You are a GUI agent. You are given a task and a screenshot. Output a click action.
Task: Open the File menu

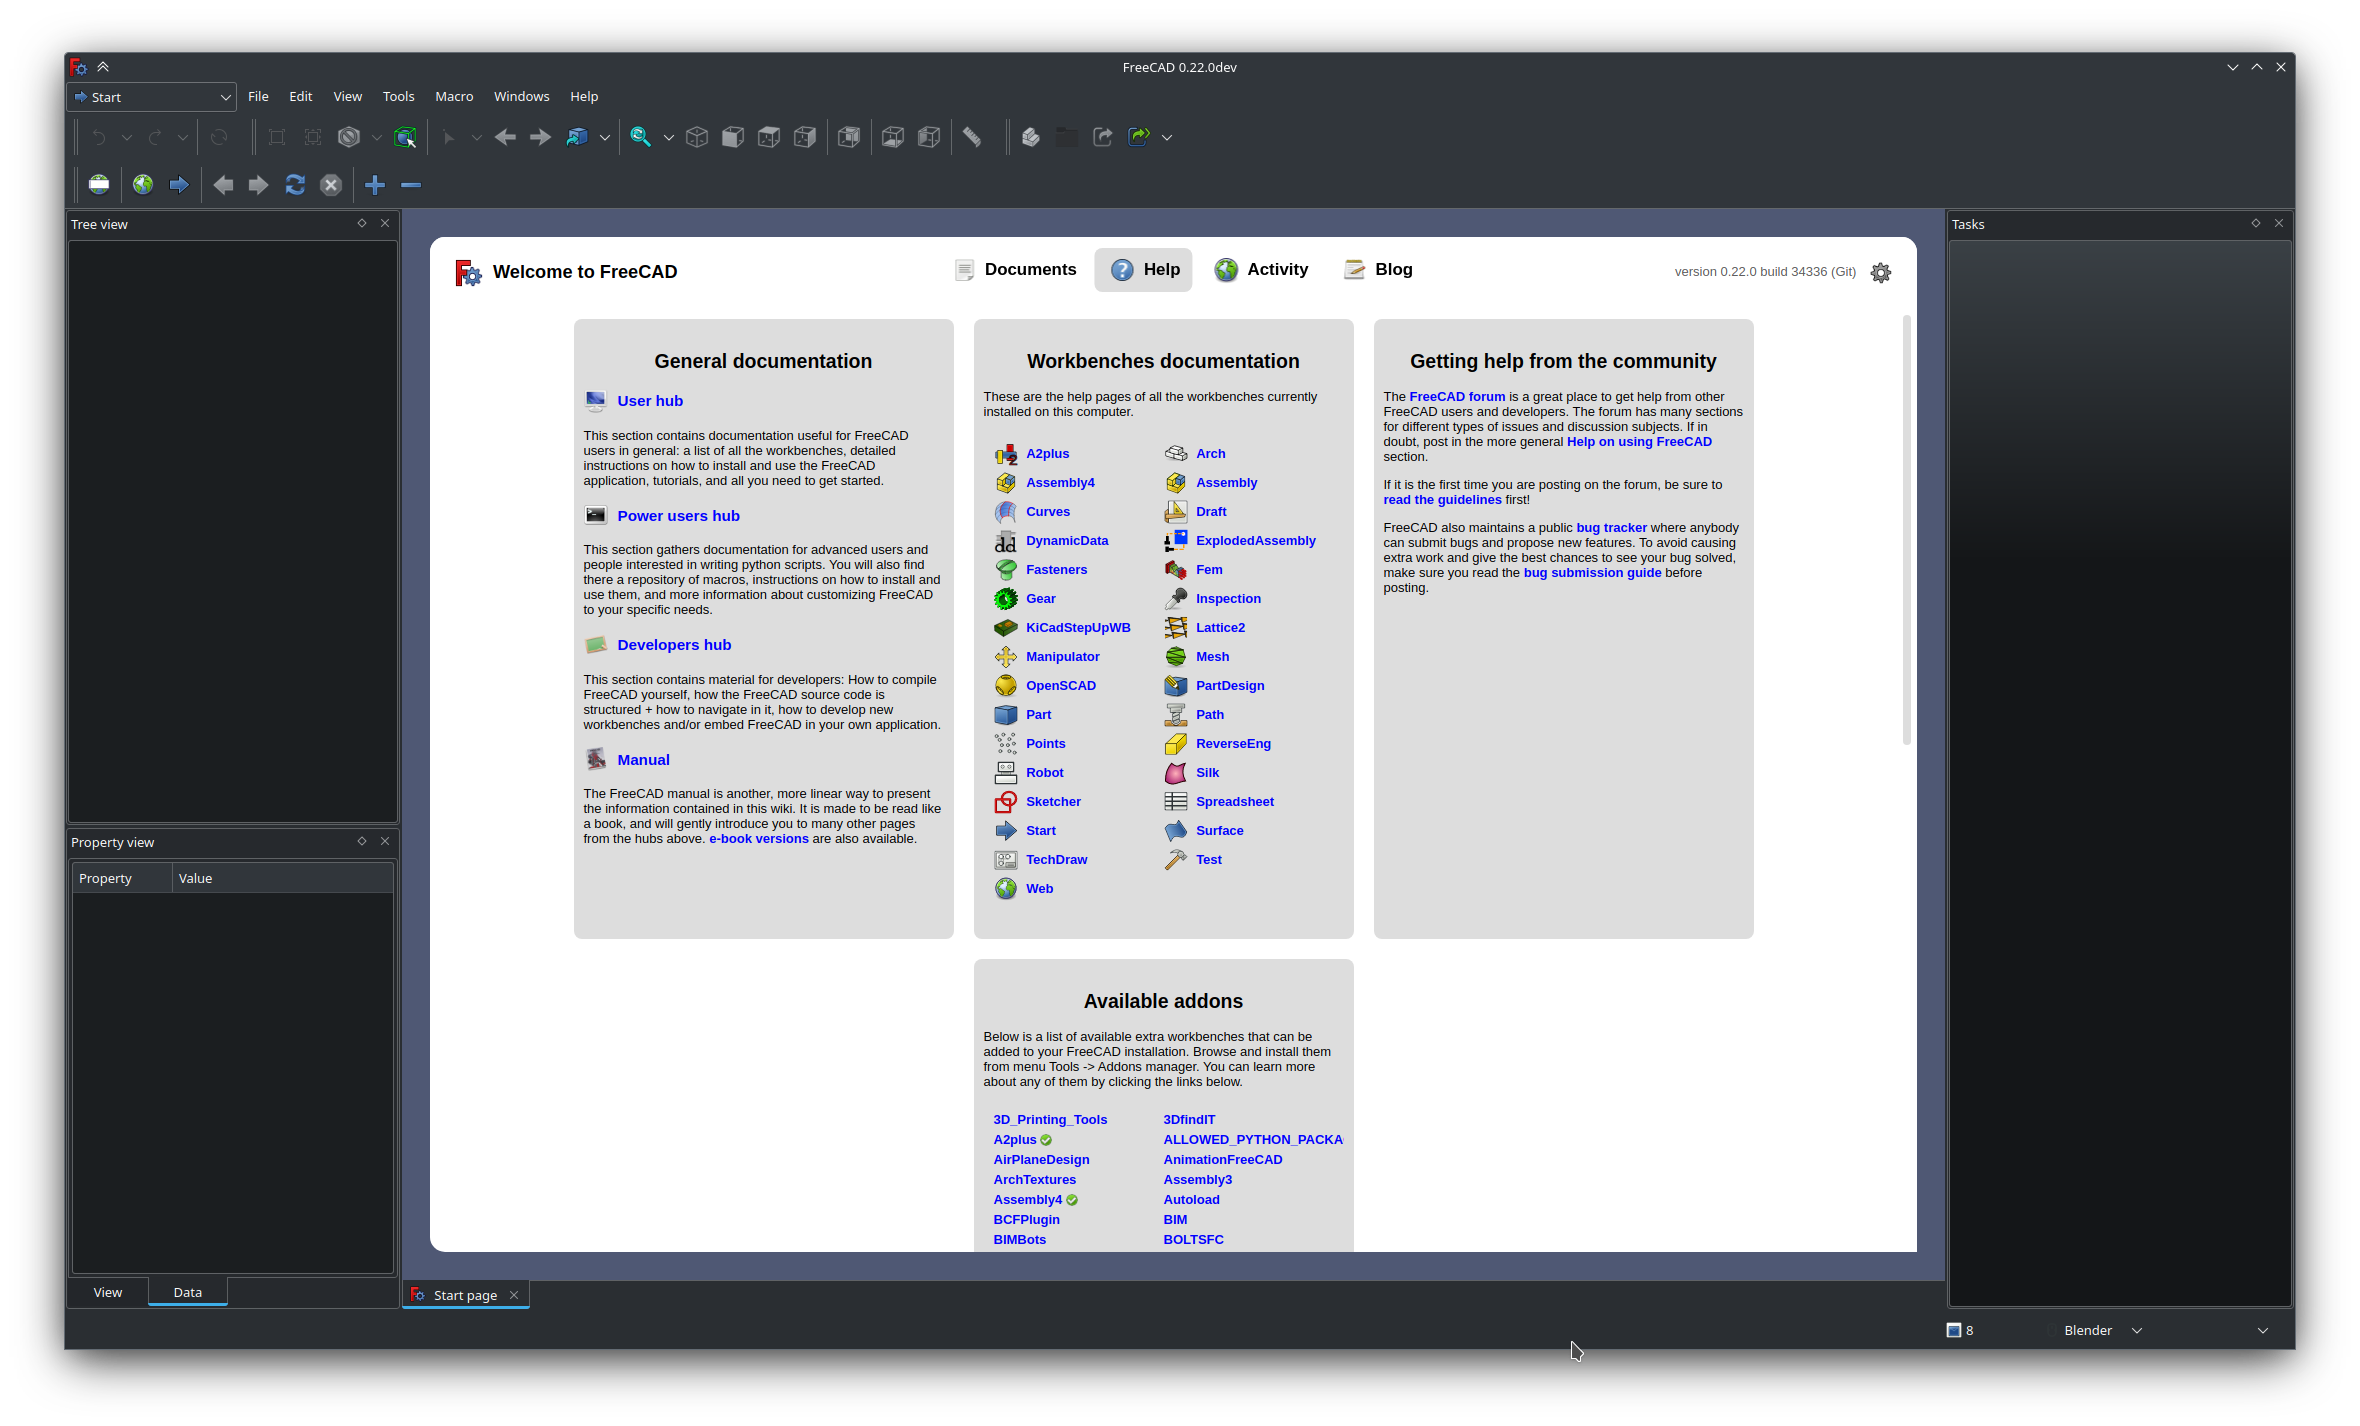point(258,97)
